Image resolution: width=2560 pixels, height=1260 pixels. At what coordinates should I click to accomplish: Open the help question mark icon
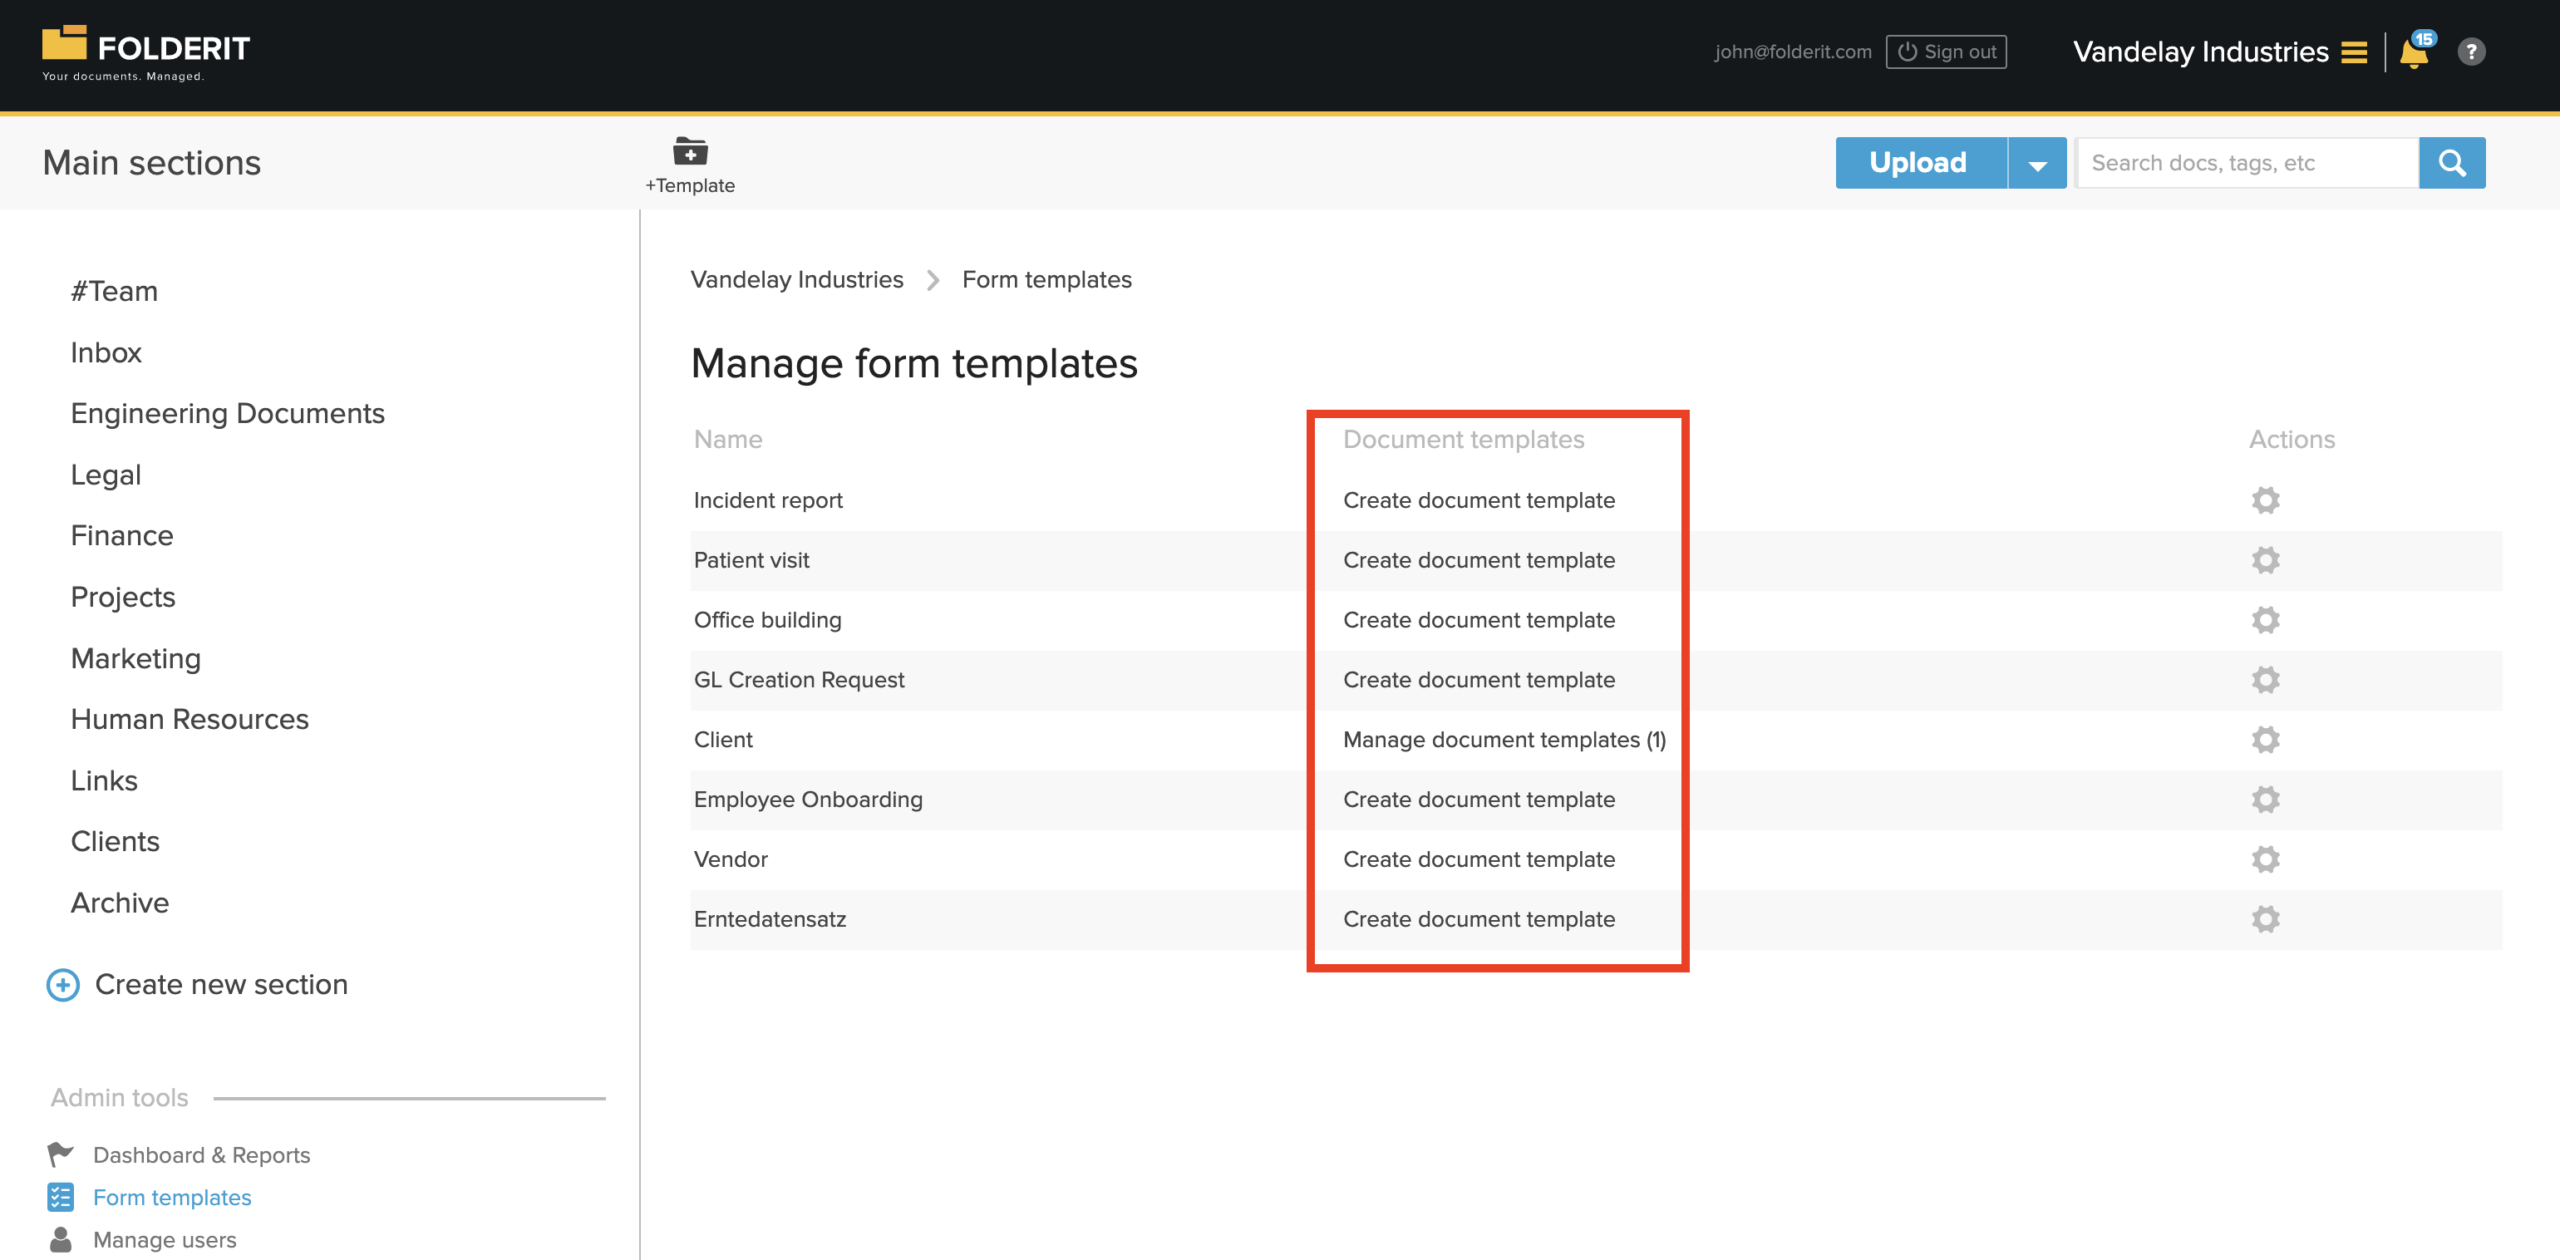point(2471,51)
